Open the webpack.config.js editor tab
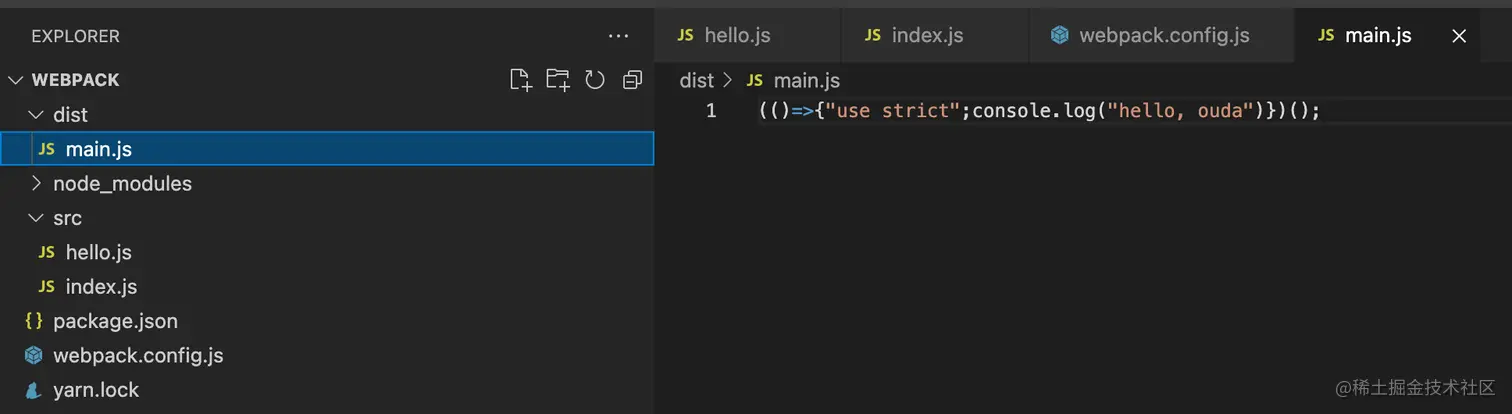Viewport: 1512px width, 414px height. 1163,36
